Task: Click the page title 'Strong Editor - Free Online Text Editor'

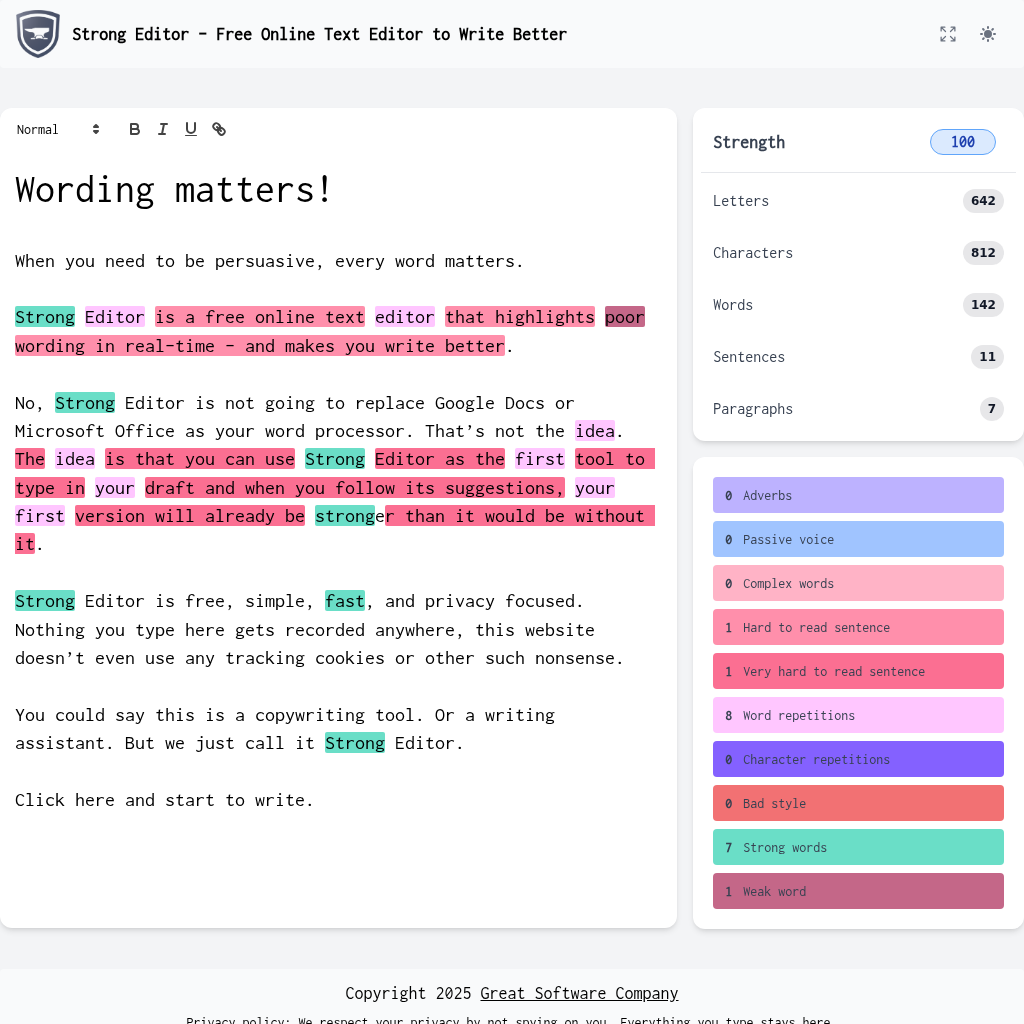Action: [319, 34]
